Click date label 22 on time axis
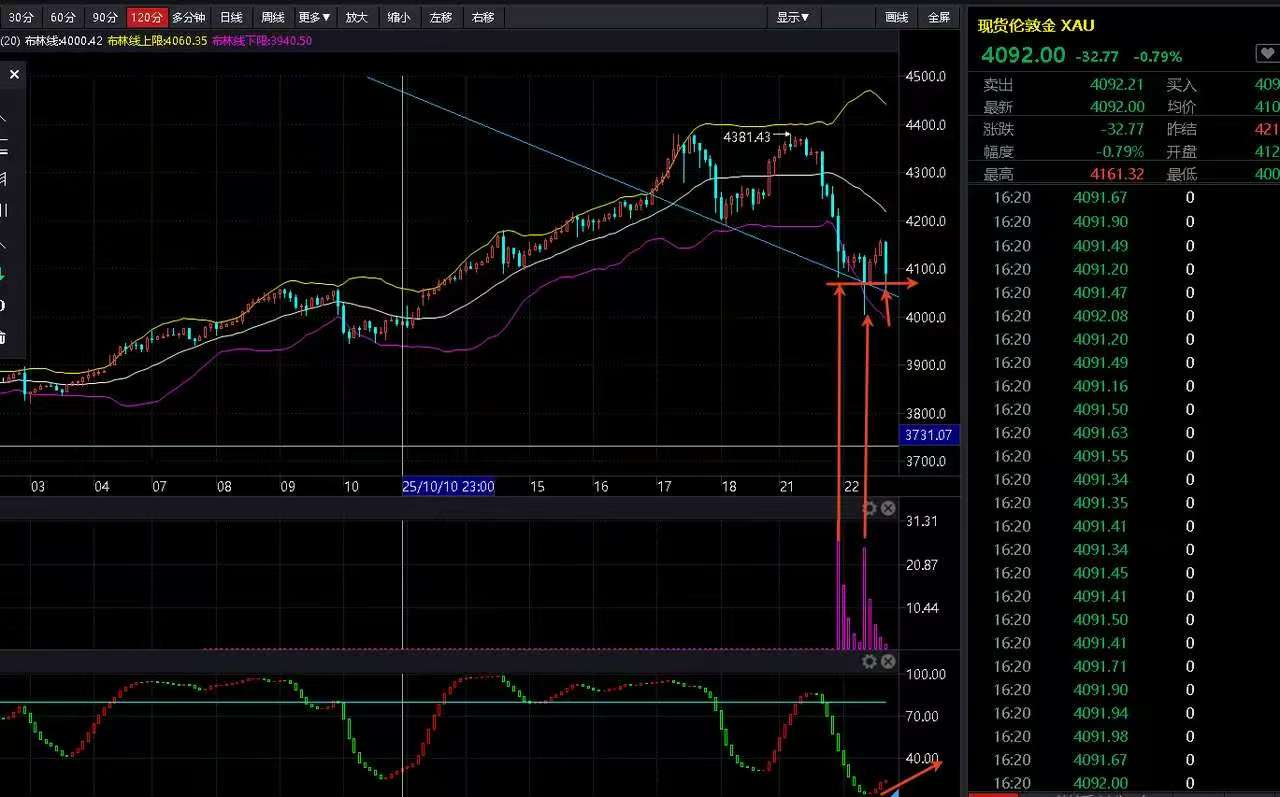 coord(853,487)
